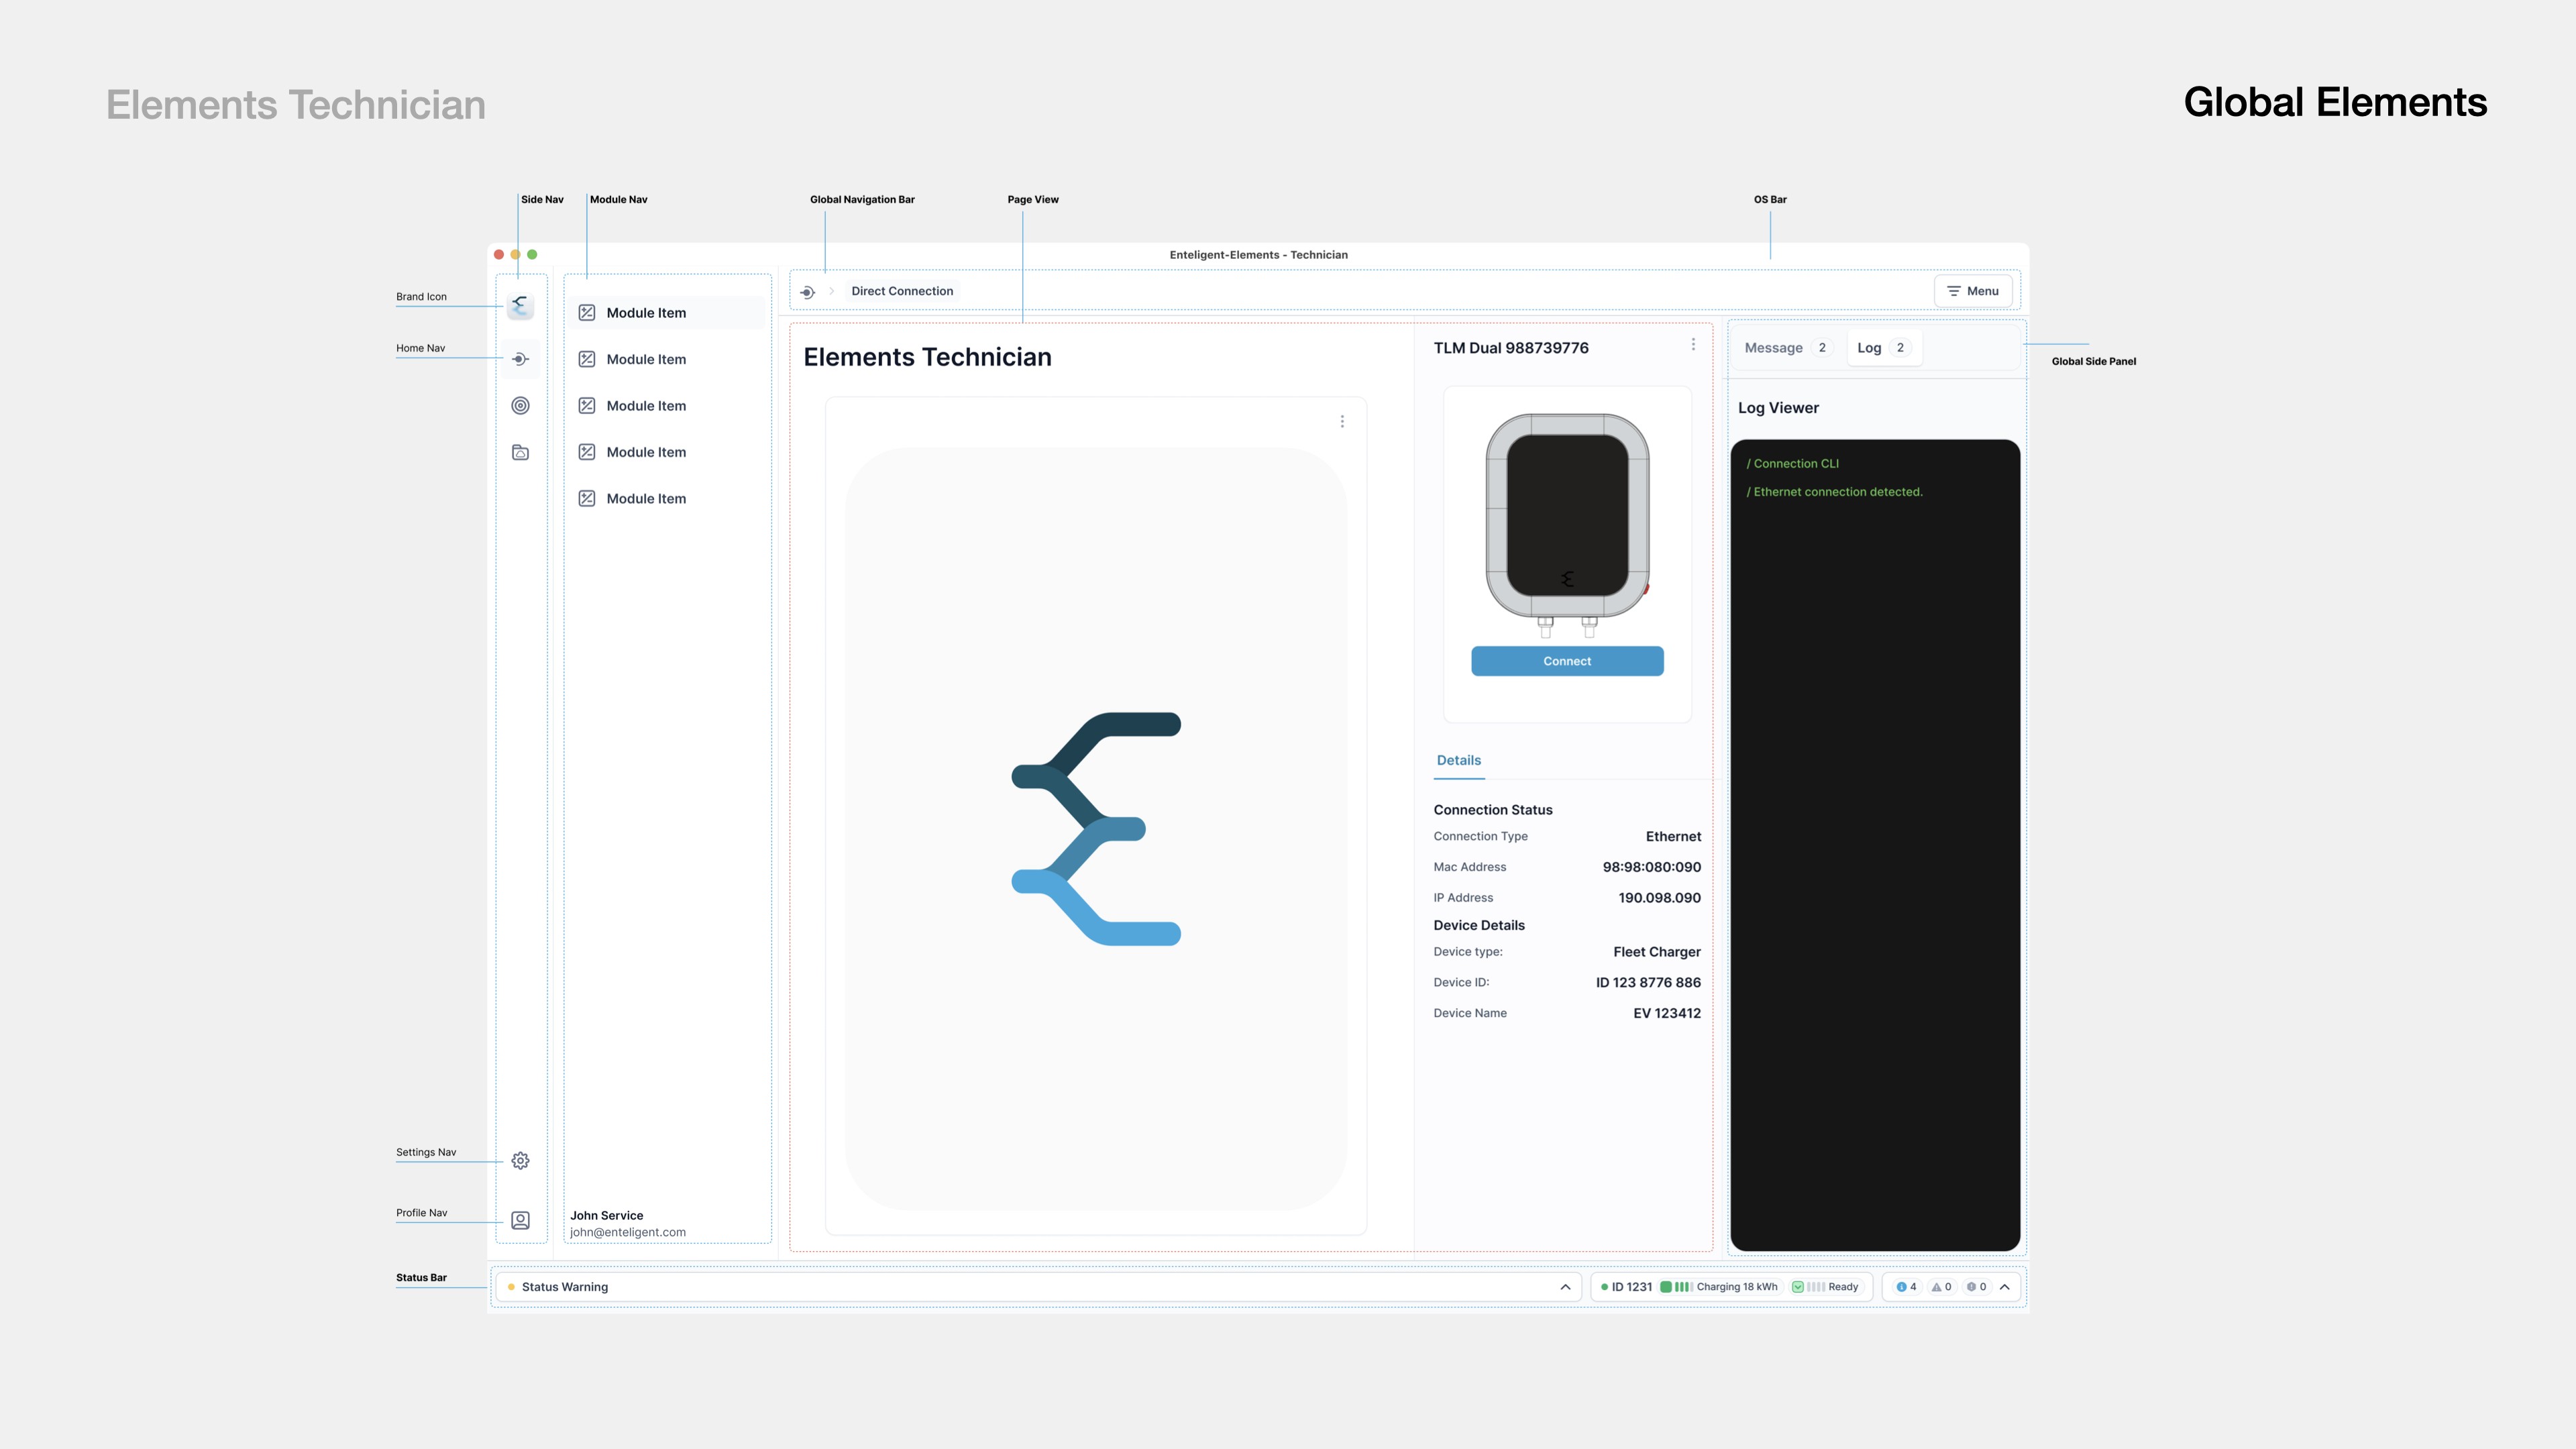Open the Menu button in navigation bar
The width and height of the screenshot is (2576, 1449).
1973,291
